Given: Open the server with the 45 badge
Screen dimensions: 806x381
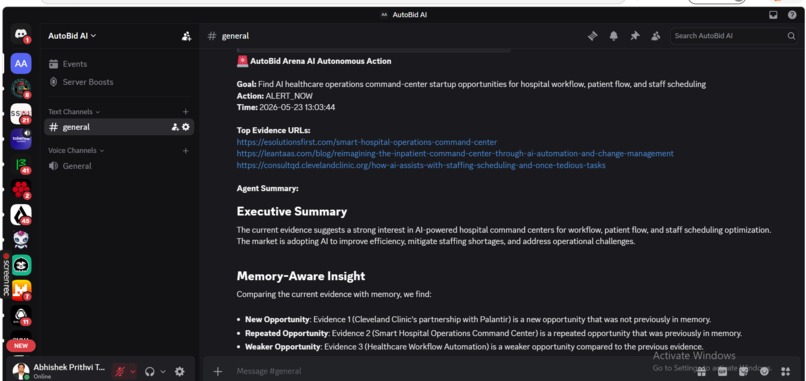Looking at the screenshot, I should click(21, 215).
